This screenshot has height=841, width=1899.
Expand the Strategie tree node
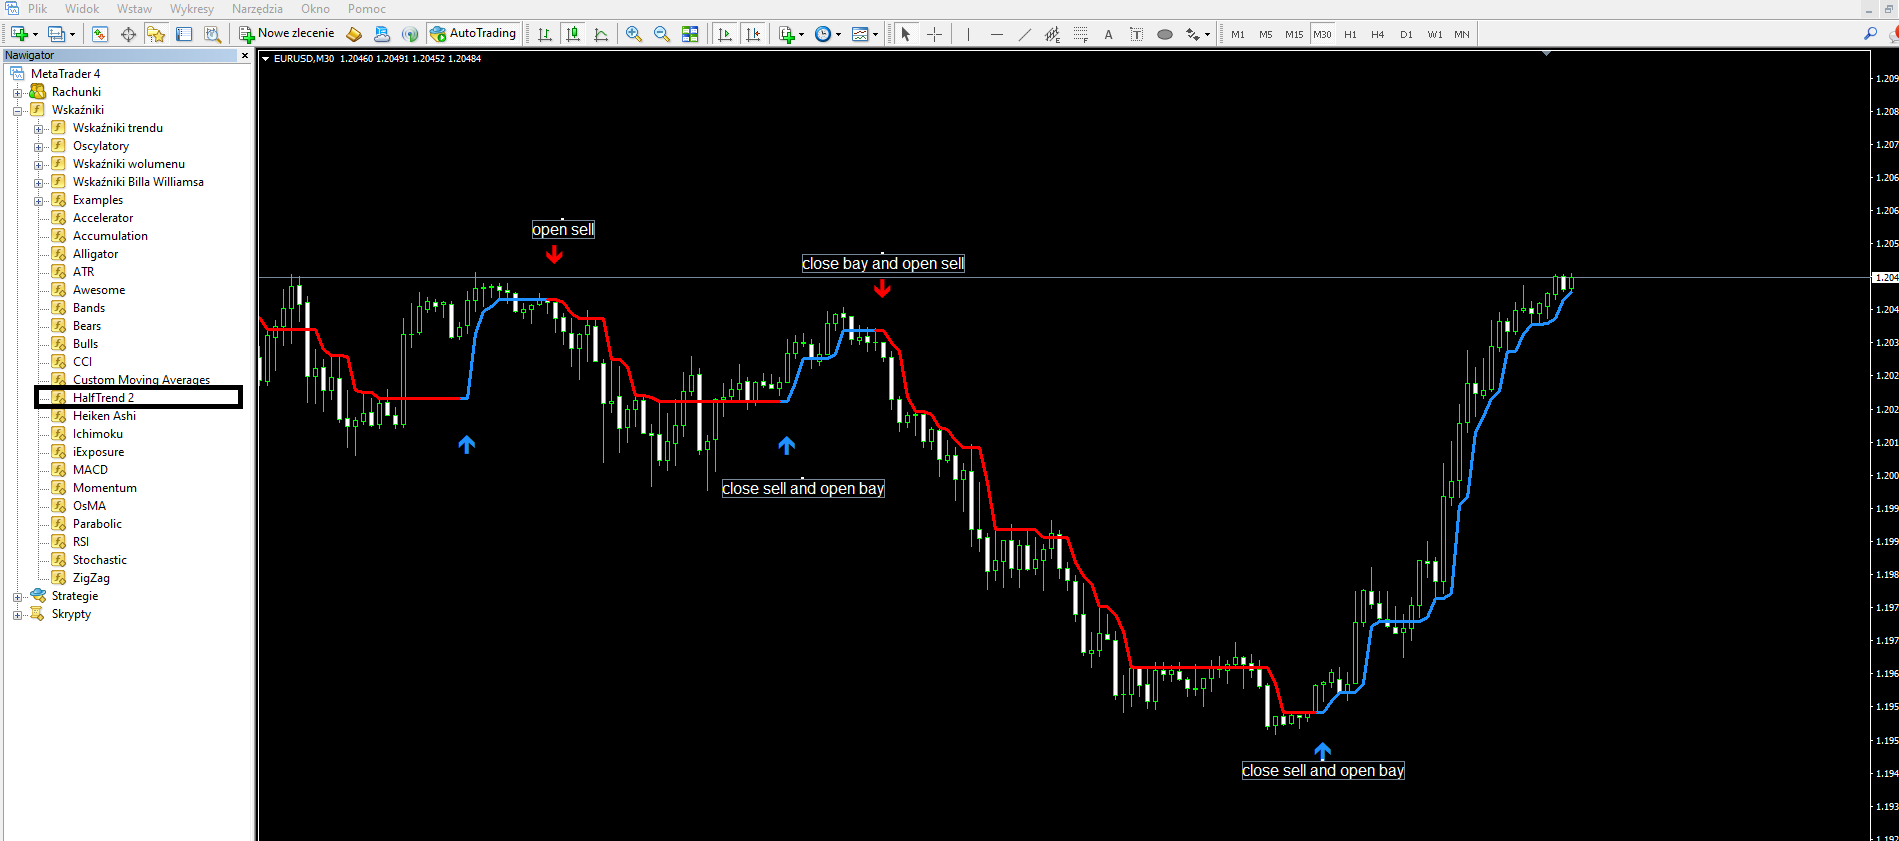[17, 597]
